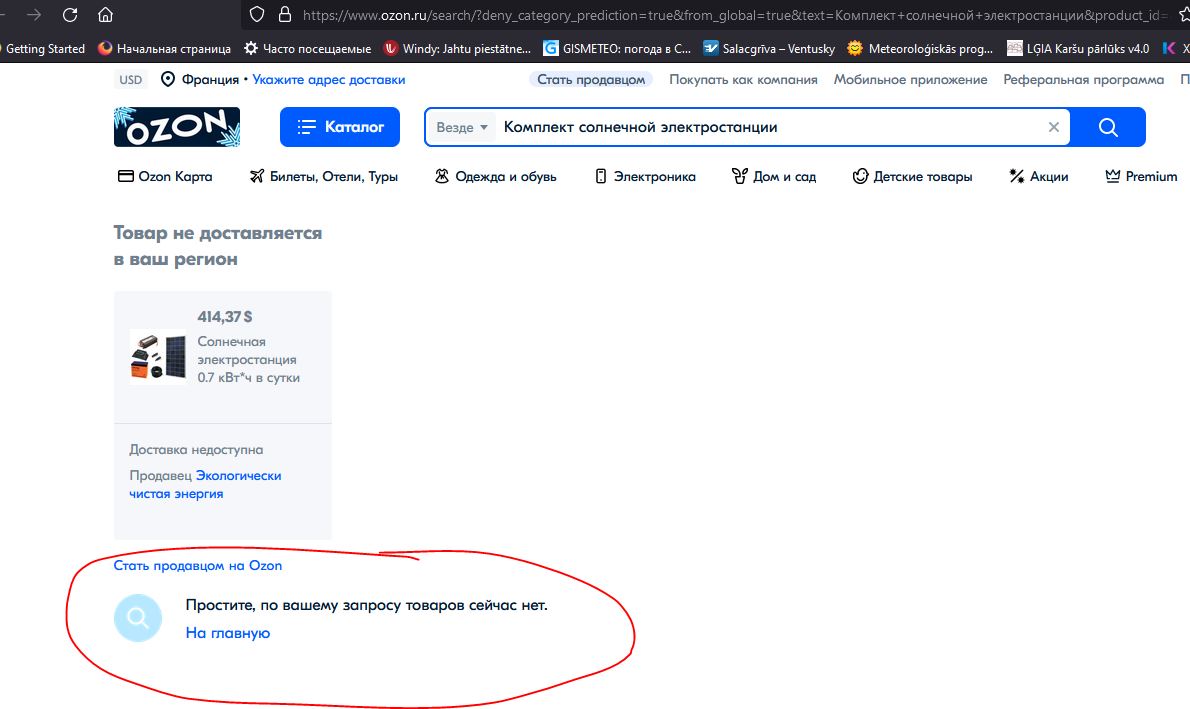This screenshot has width=1190, height=709.
Task: Open the Одежда и обувь category
Action: coord(496,176)
